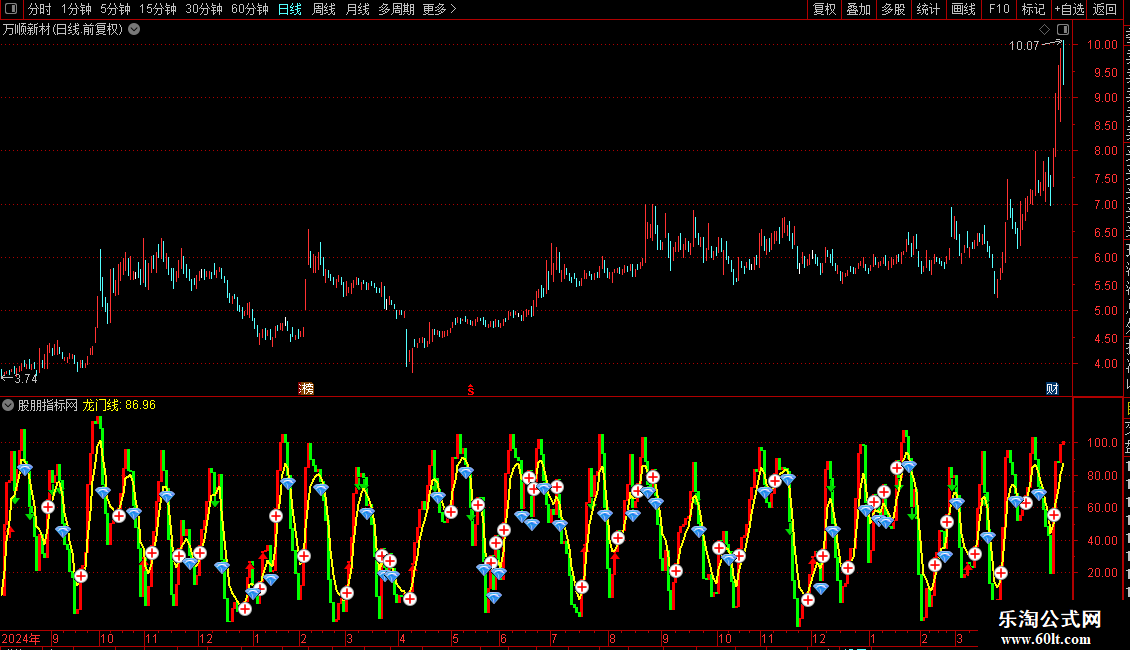Switch to the 月线 monthly chart
1130x650 pixels.
coord(357,9)
